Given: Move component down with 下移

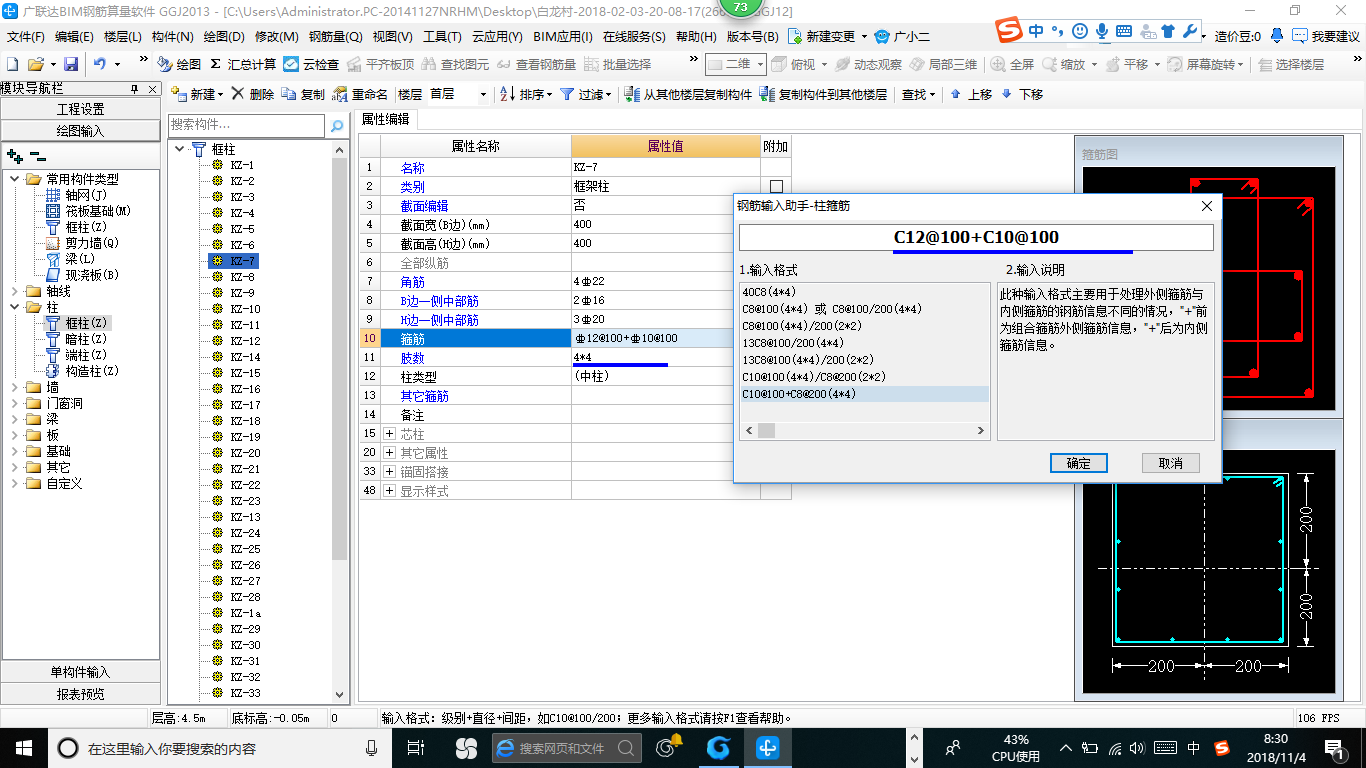Looking at the screenshot, I should (1021, 94).
